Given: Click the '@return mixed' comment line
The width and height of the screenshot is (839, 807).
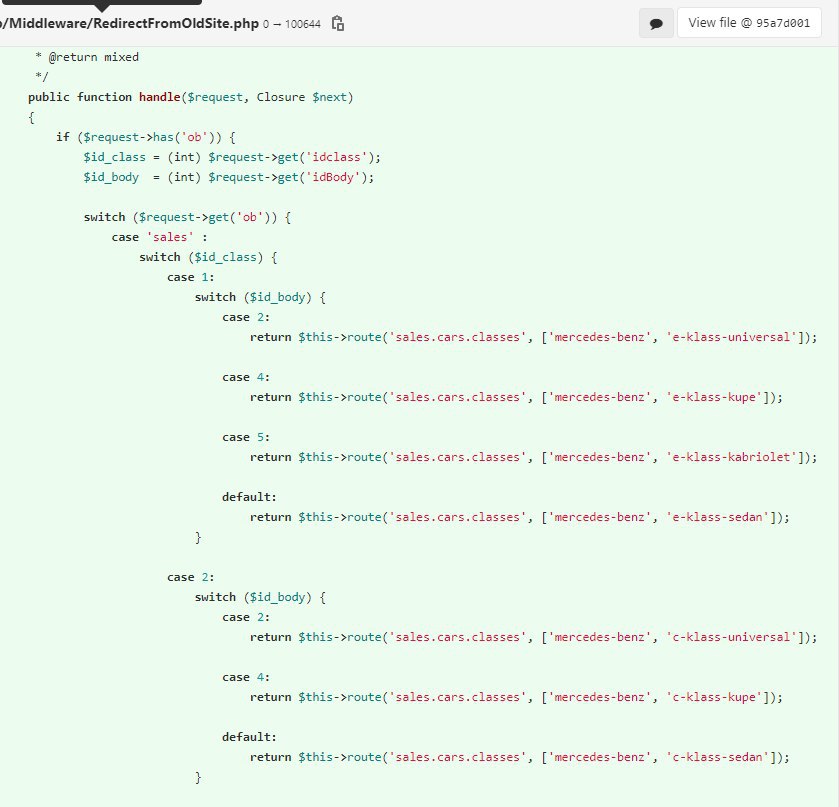Looking at the screenshot, I should point(87,57).
